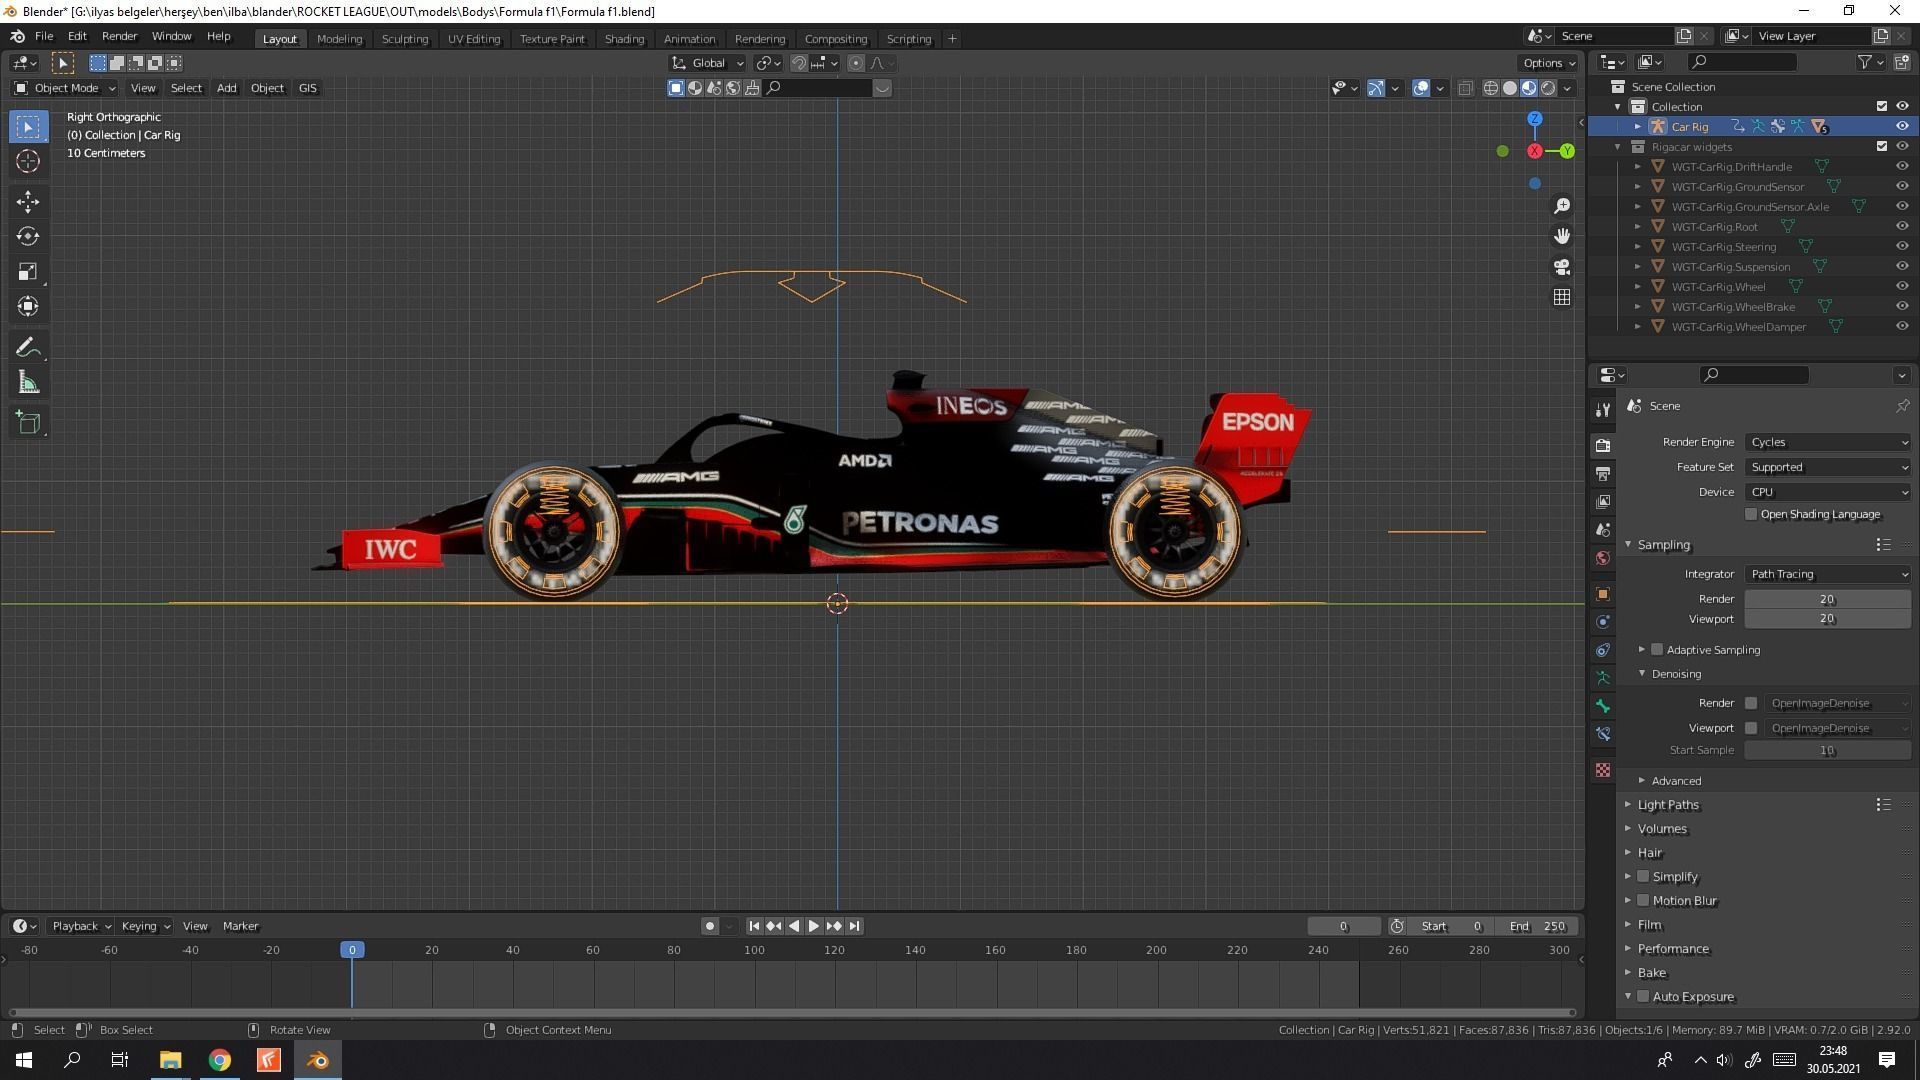Open Feature Set dropdown
Screen dimensions: 1920x1080
coord(1828,467)
